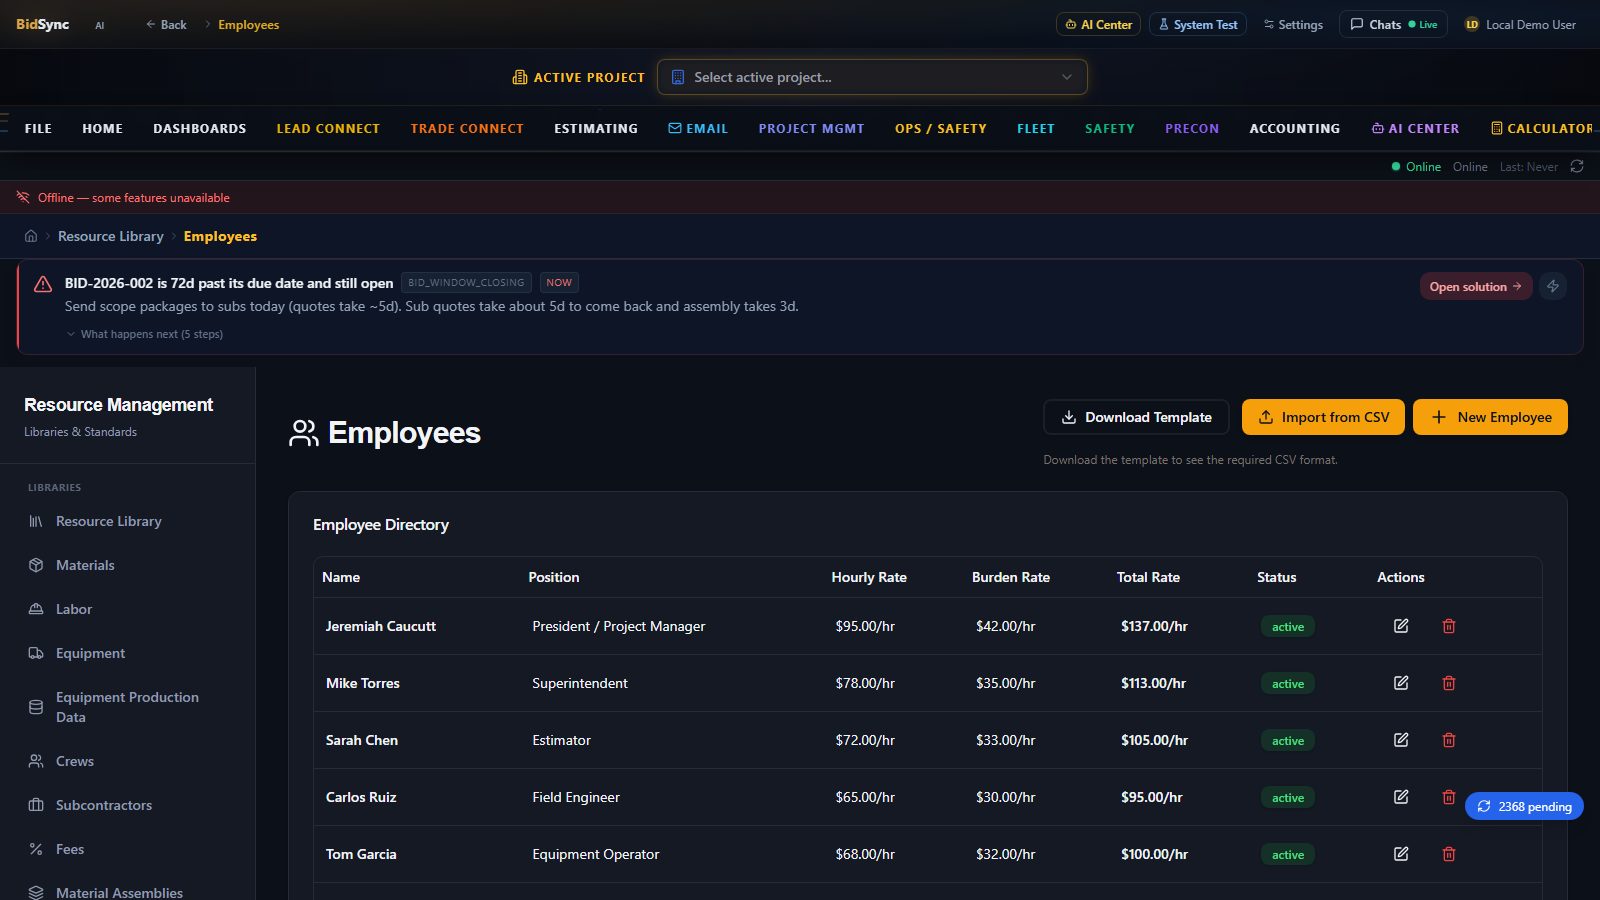Image resolution: width=1600 pixels, height=900 pixels.
Task: Click the lightning bolt quick action icon
Action: point(1553,286)
